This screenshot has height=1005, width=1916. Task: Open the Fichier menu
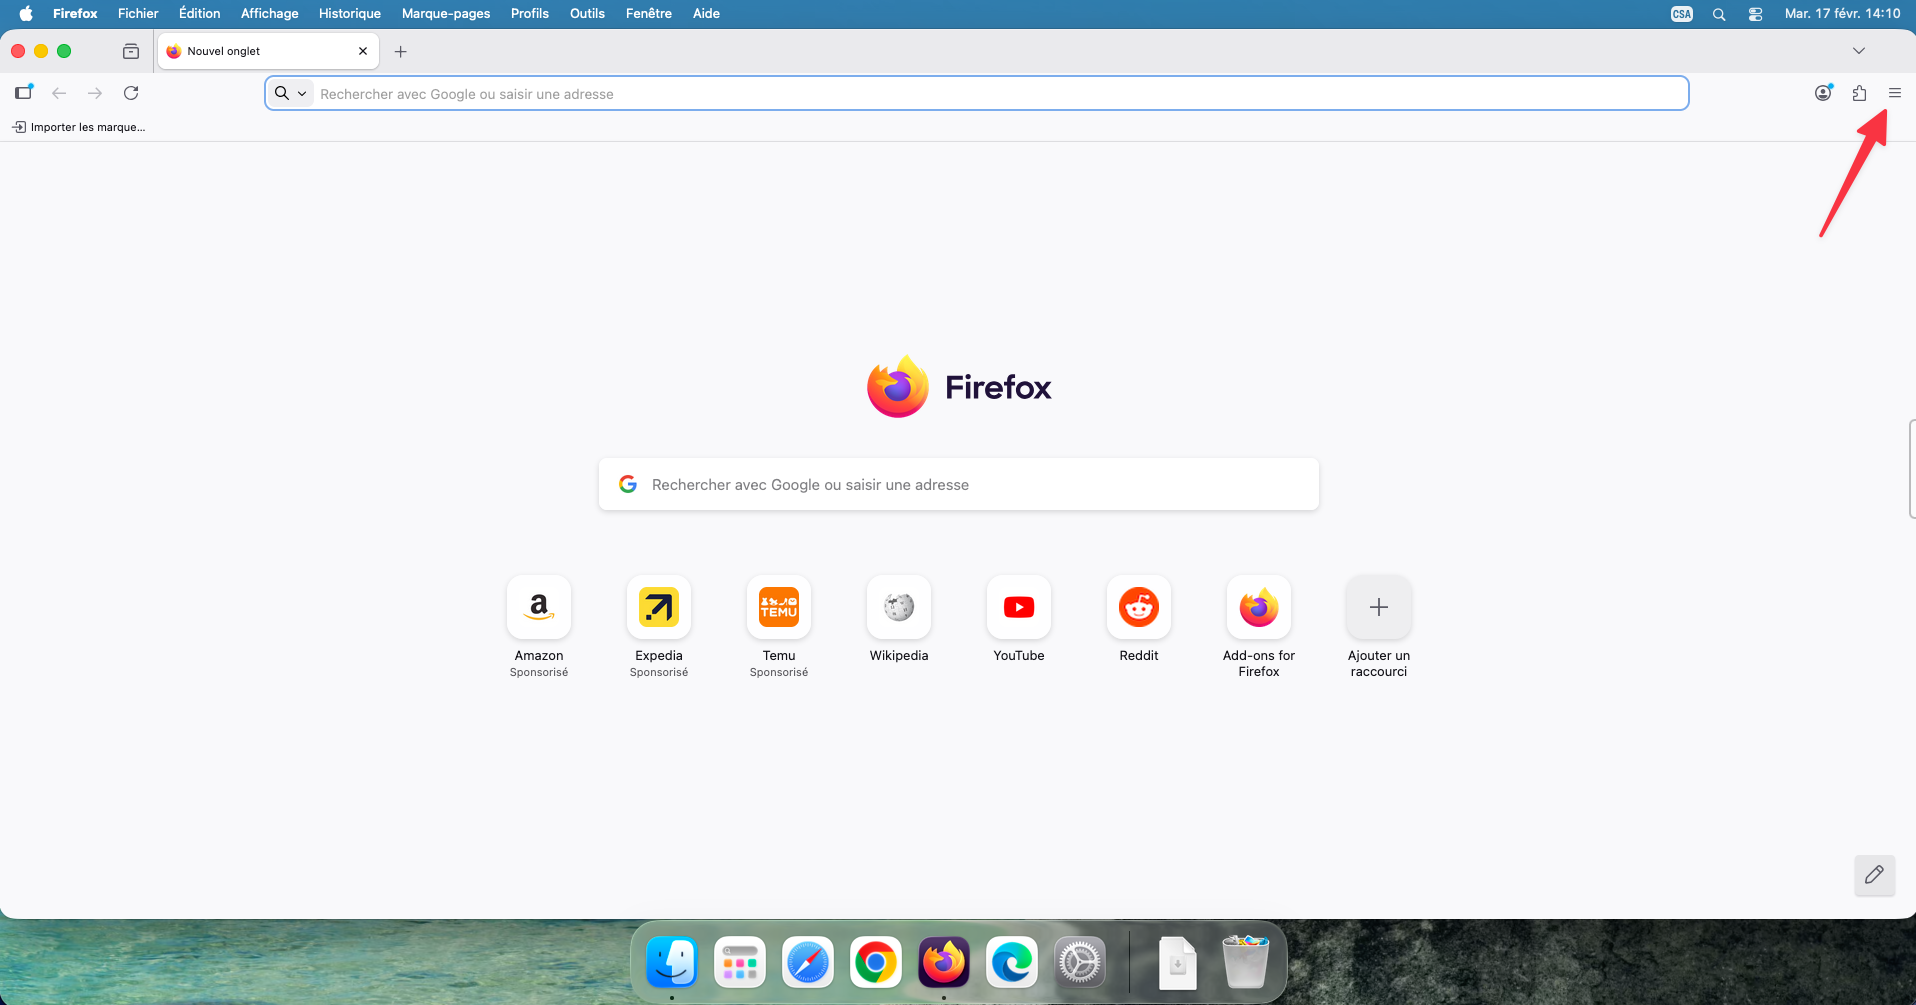138,13
